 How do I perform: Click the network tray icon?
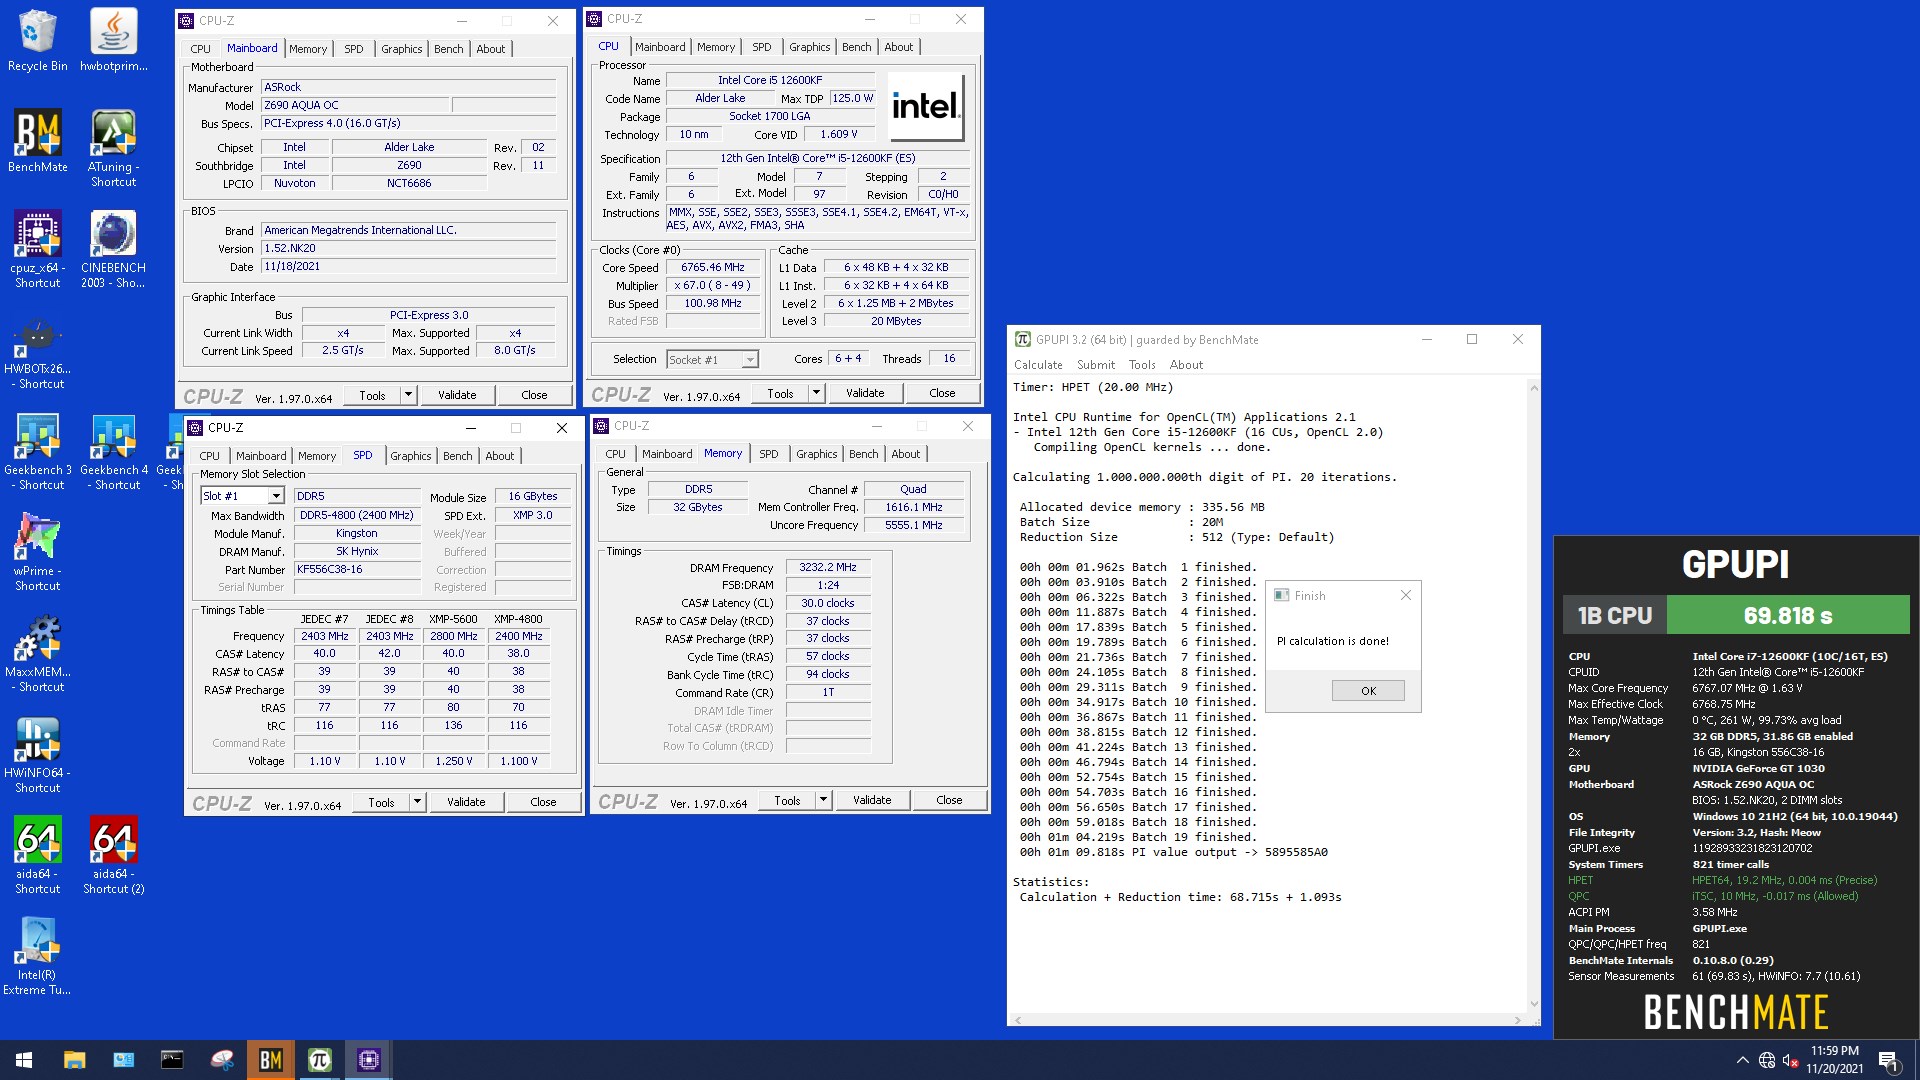pos(1767,1060)
